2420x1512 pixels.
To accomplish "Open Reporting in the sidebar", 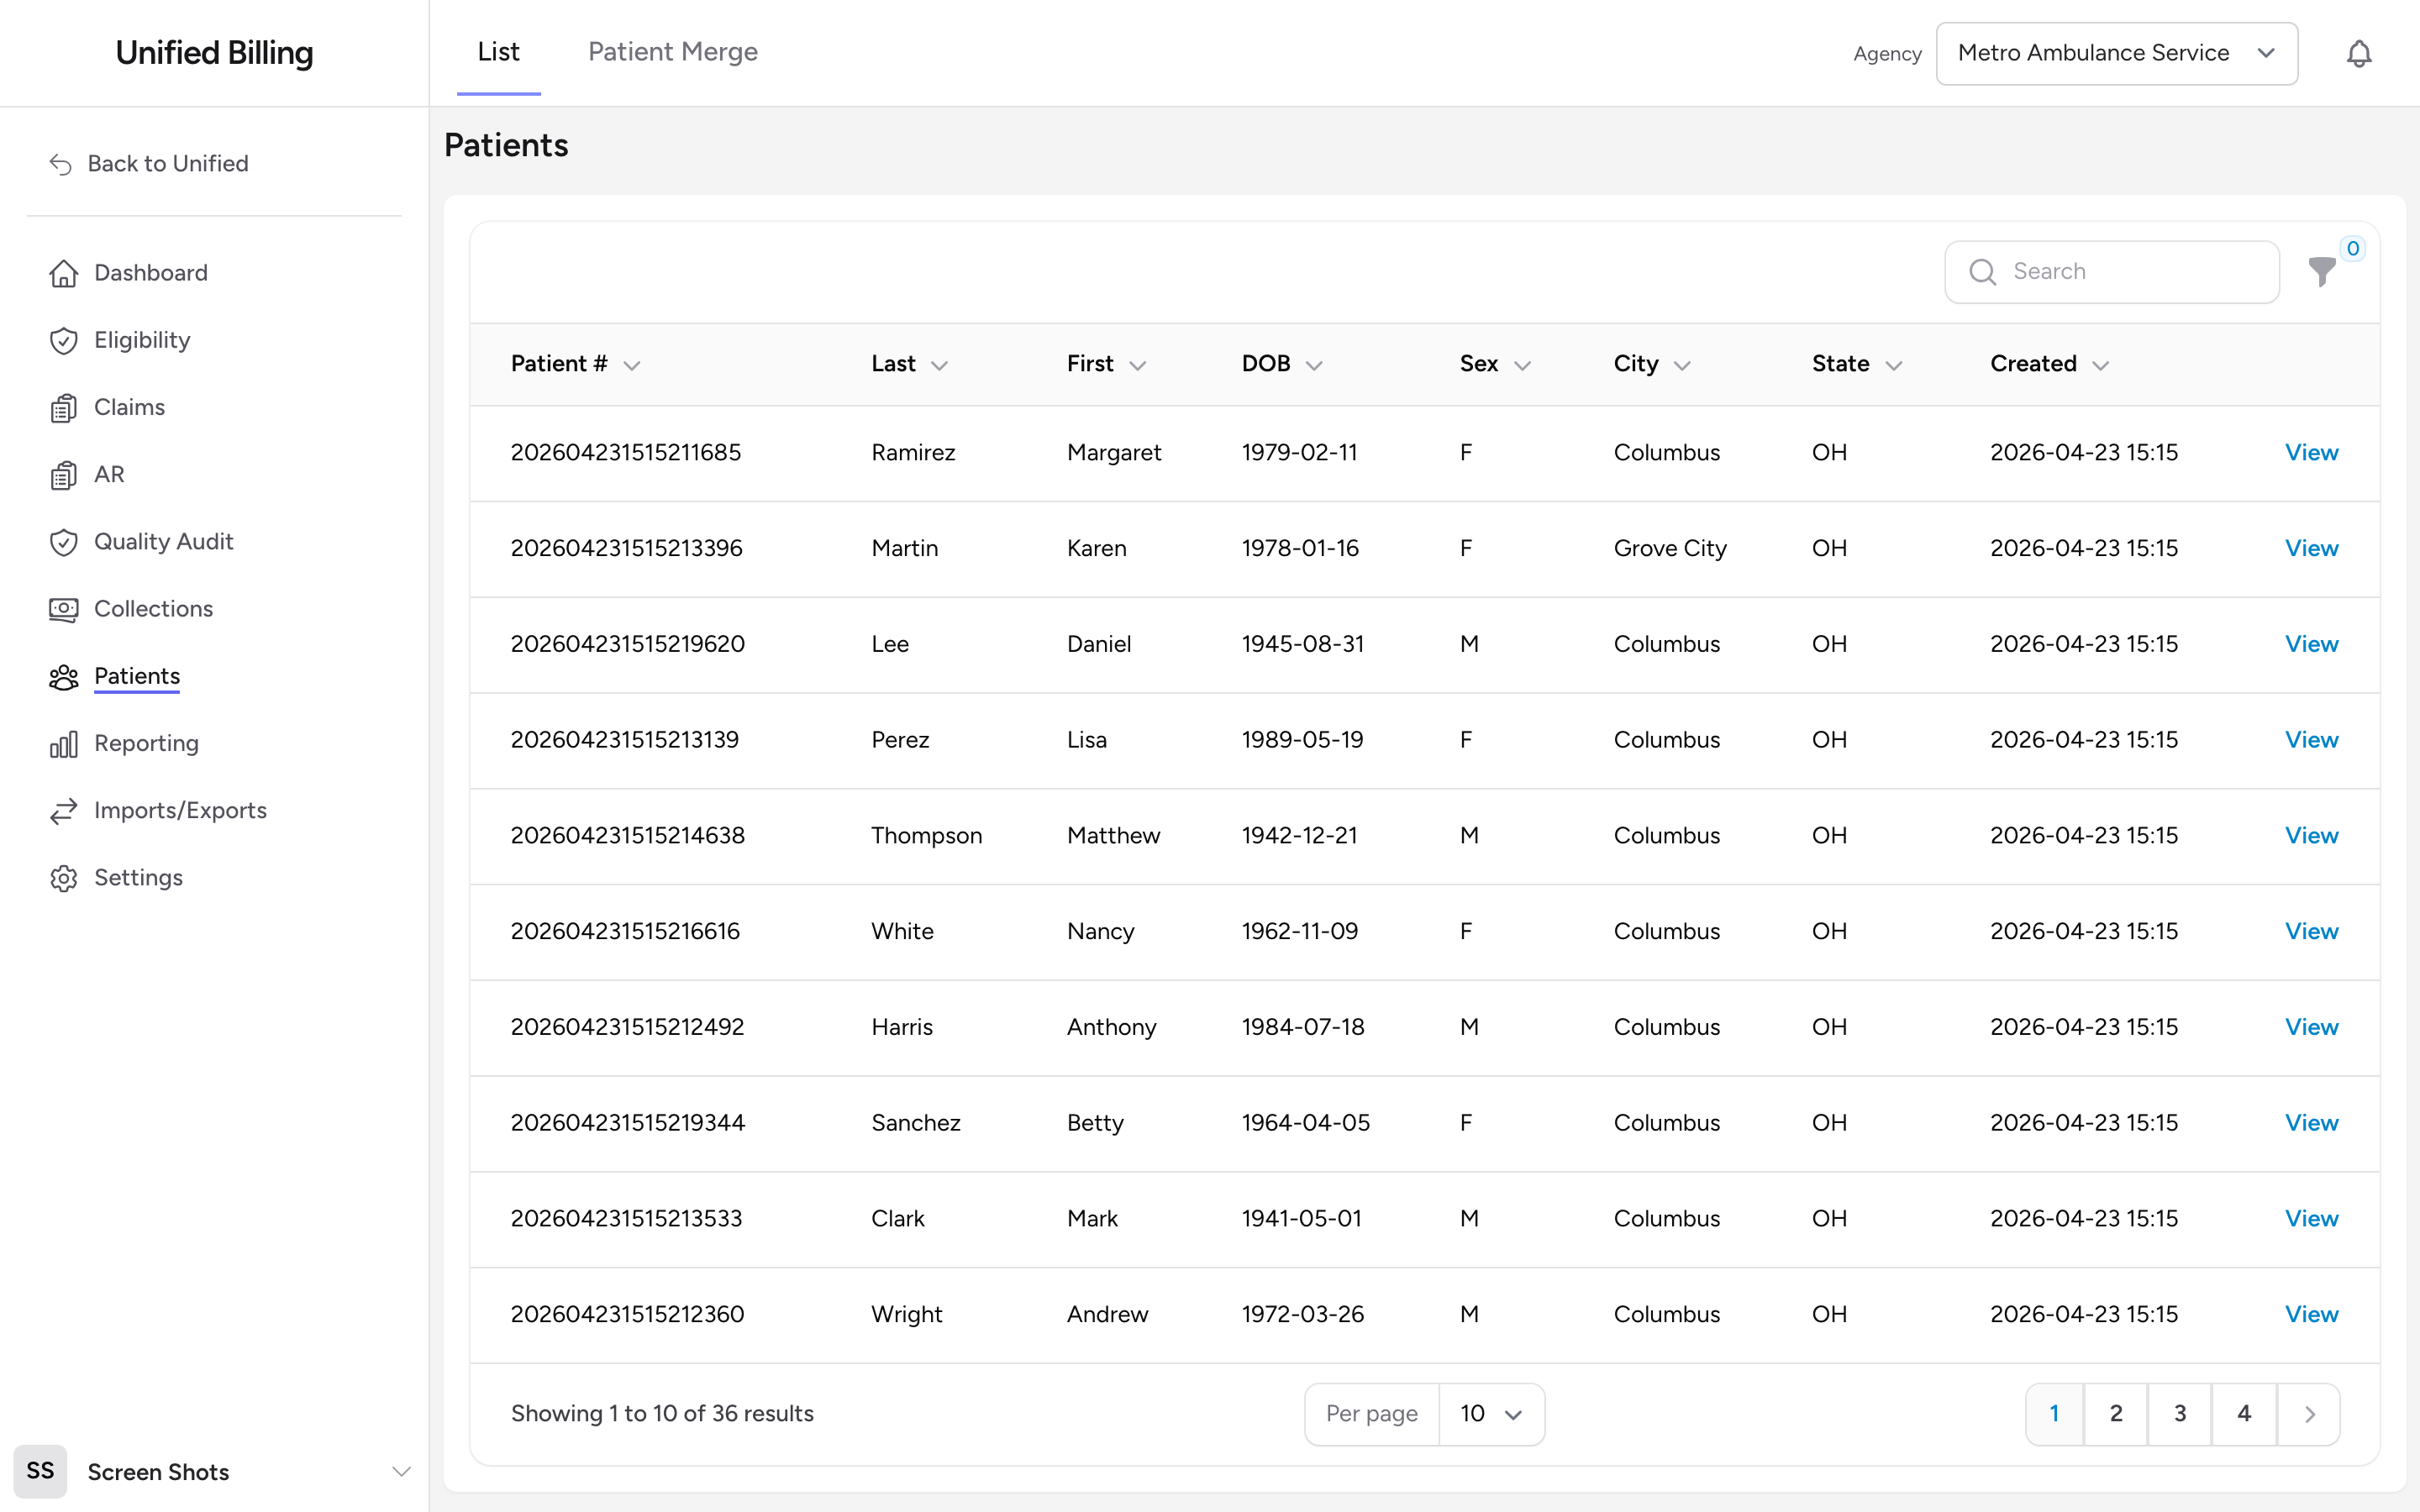I will pos(146,743).
